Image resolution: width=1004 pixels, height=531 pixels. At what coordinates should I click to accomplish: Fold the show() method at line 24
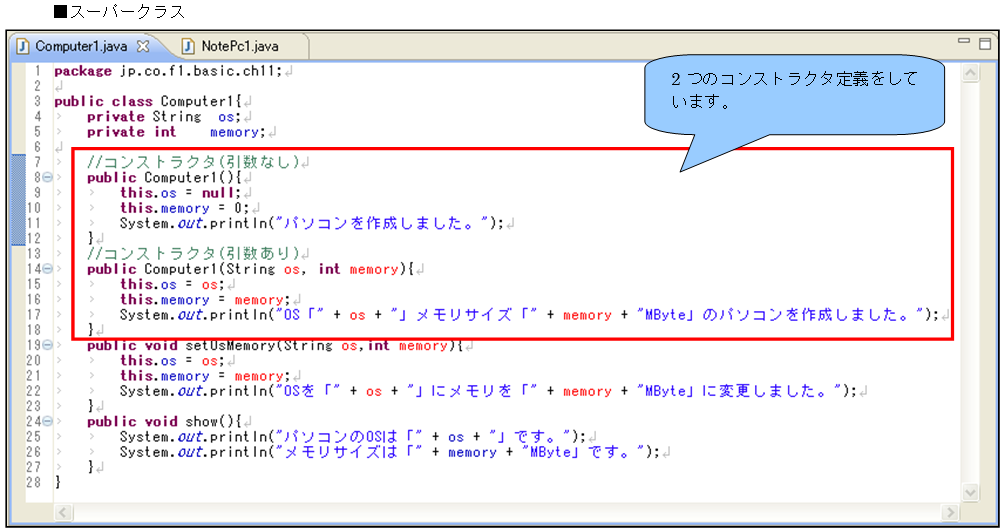pyautogui.click(x=47, y=422)
